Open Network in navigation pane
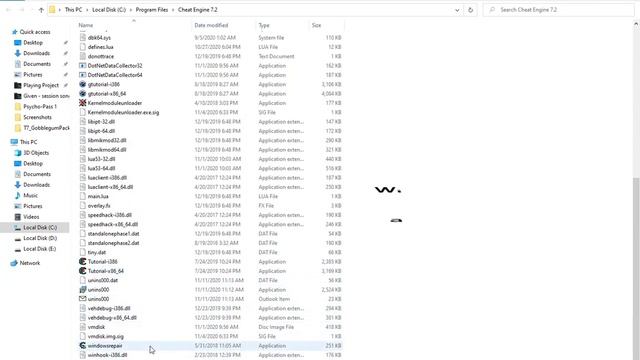This screenshot has height=360, width=640. coord(30,263)
